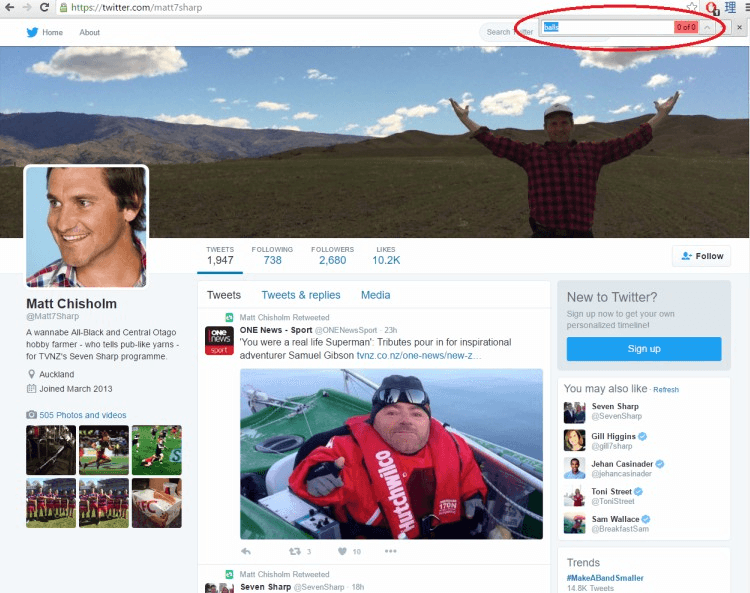Click in the find-in-page text field
The height and width of the screenshot is (593, 750).
(x=605, y=27)
